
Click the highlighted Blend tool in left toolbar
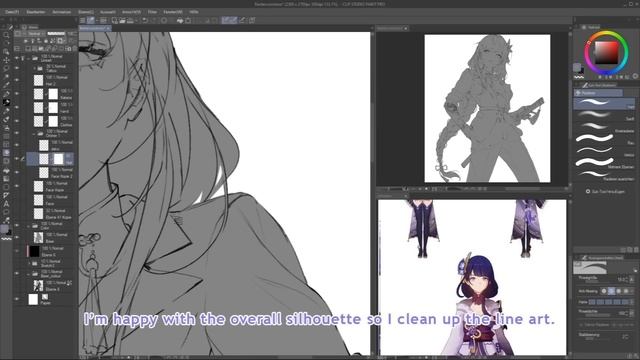[6, 152]
